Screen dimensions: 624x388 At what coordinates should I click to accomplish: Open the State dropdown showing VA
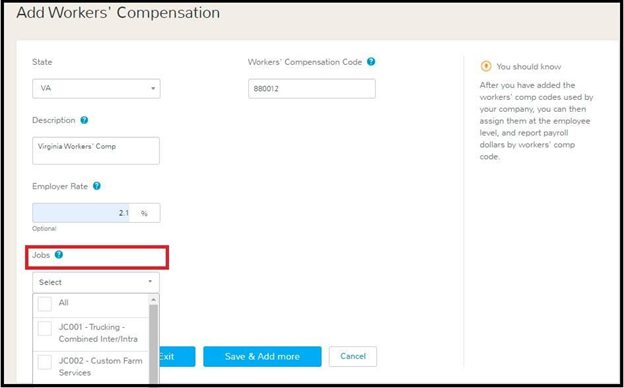click(96, 88)
